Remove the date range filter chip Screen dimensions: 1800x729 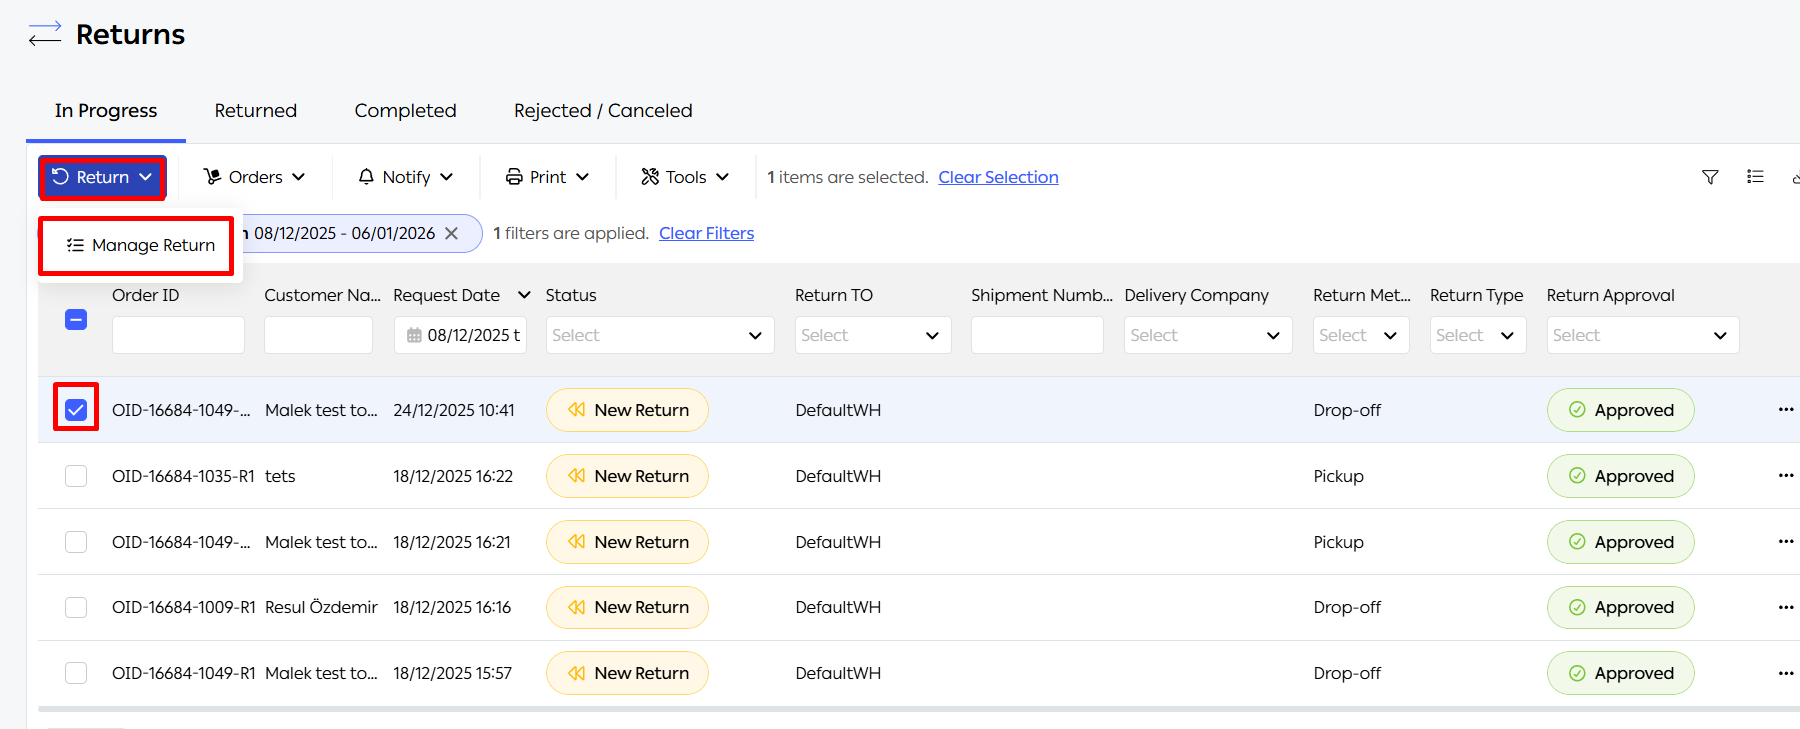click(452, 233)
